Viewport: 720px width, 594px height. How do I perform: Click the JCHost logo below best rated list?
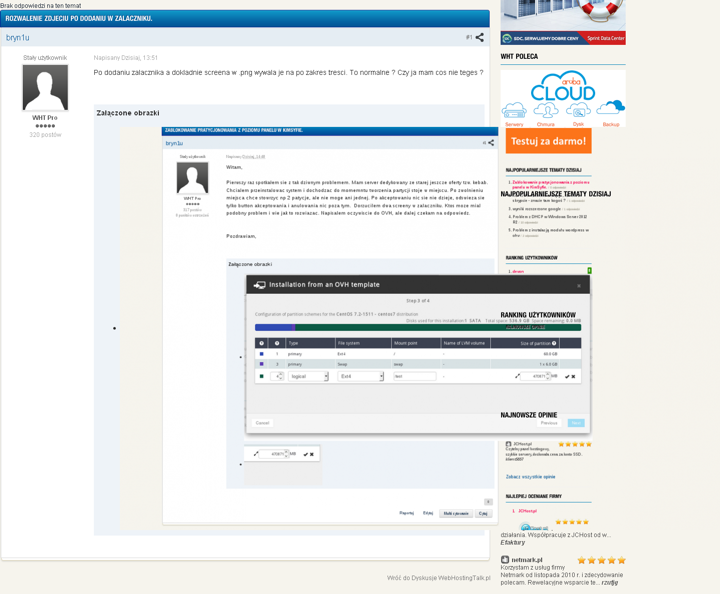tap(534, 527)
